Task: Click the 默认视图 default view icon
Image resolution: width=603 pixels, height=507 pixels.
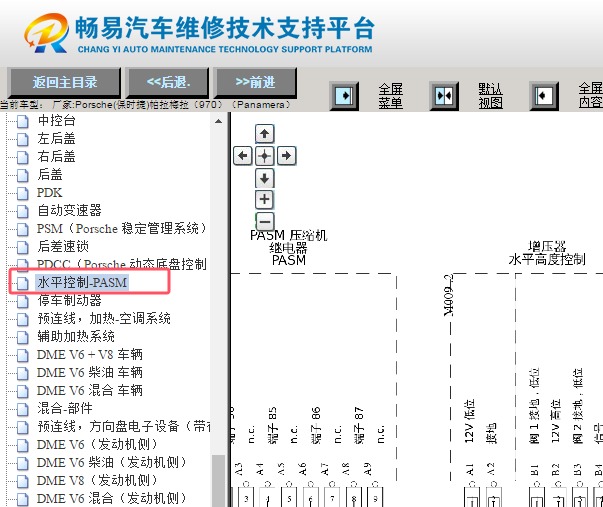Action: point(444,96)
